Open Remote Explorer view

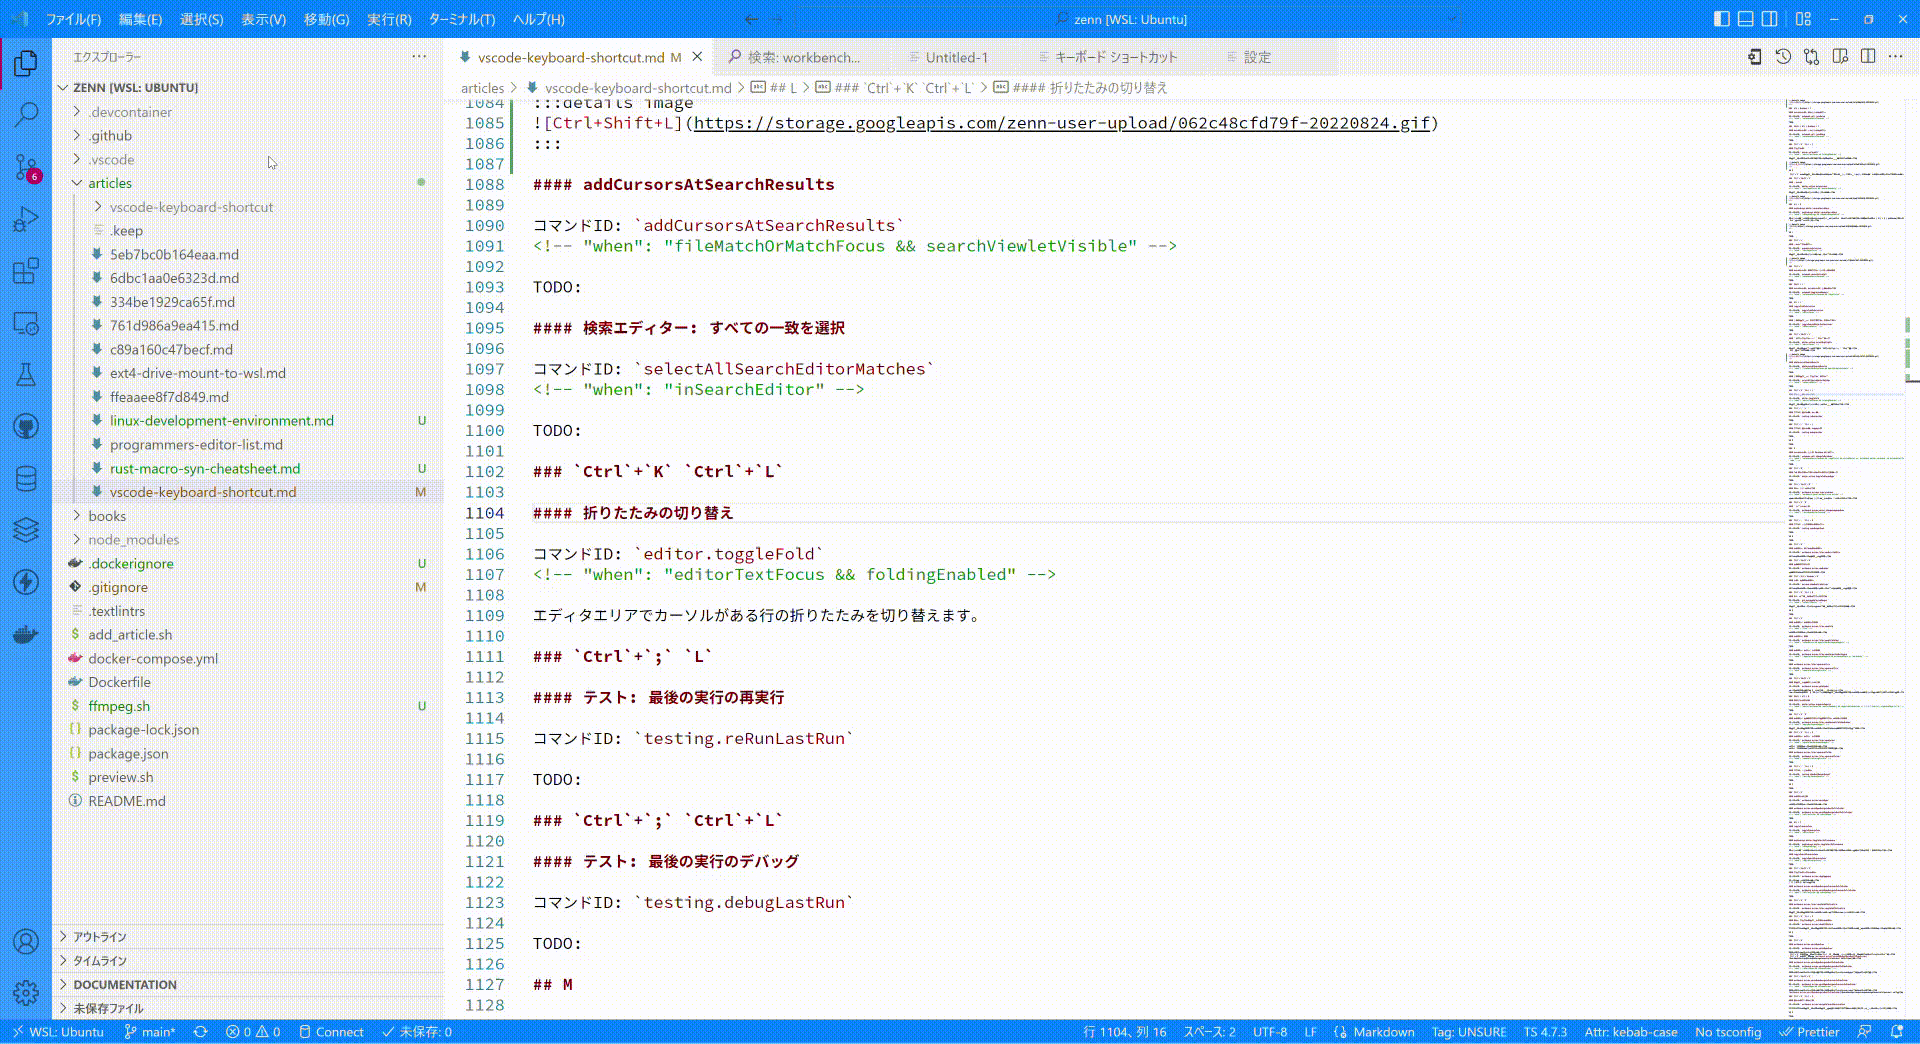(x=26, y=323)
